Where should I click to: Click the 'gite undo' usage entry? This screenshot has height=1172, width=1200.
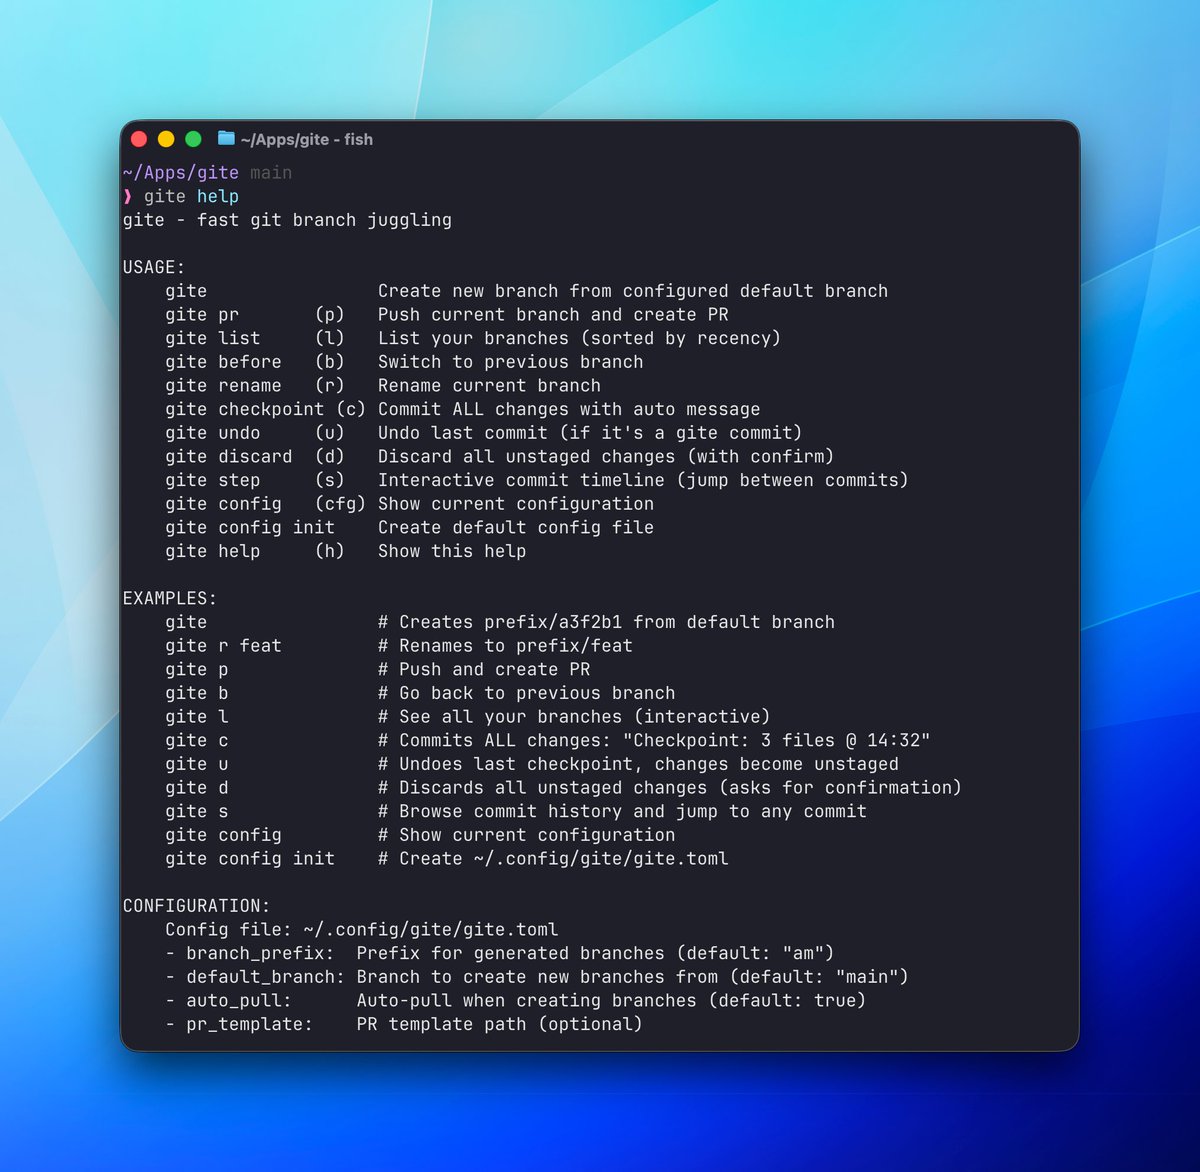tap(213, 433)
